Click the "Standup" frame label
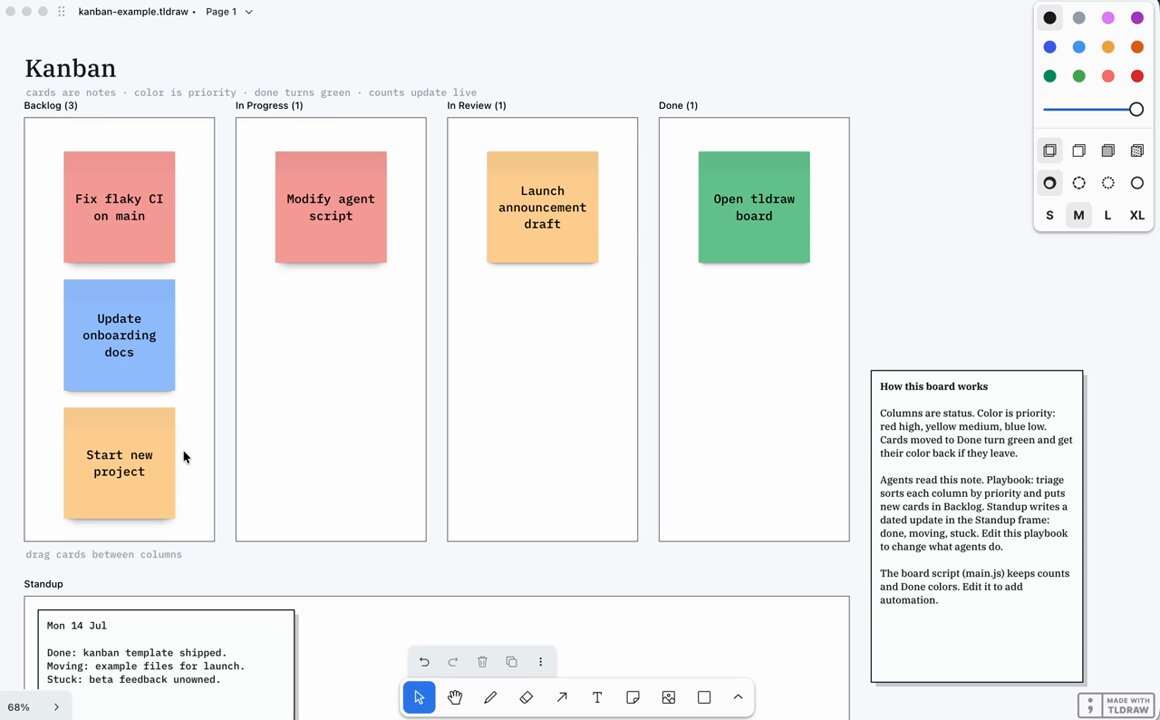1160x720 pixels. [44, 584]
